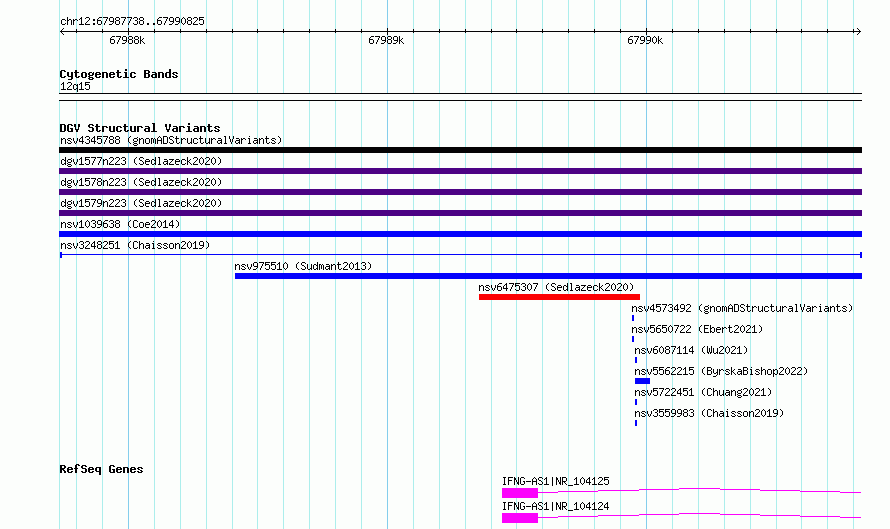Image resolution: width=890 pixels, height=529 pixels.
Task: Select the dgv1578n223 purple variant bar
Action: point(460,192)
